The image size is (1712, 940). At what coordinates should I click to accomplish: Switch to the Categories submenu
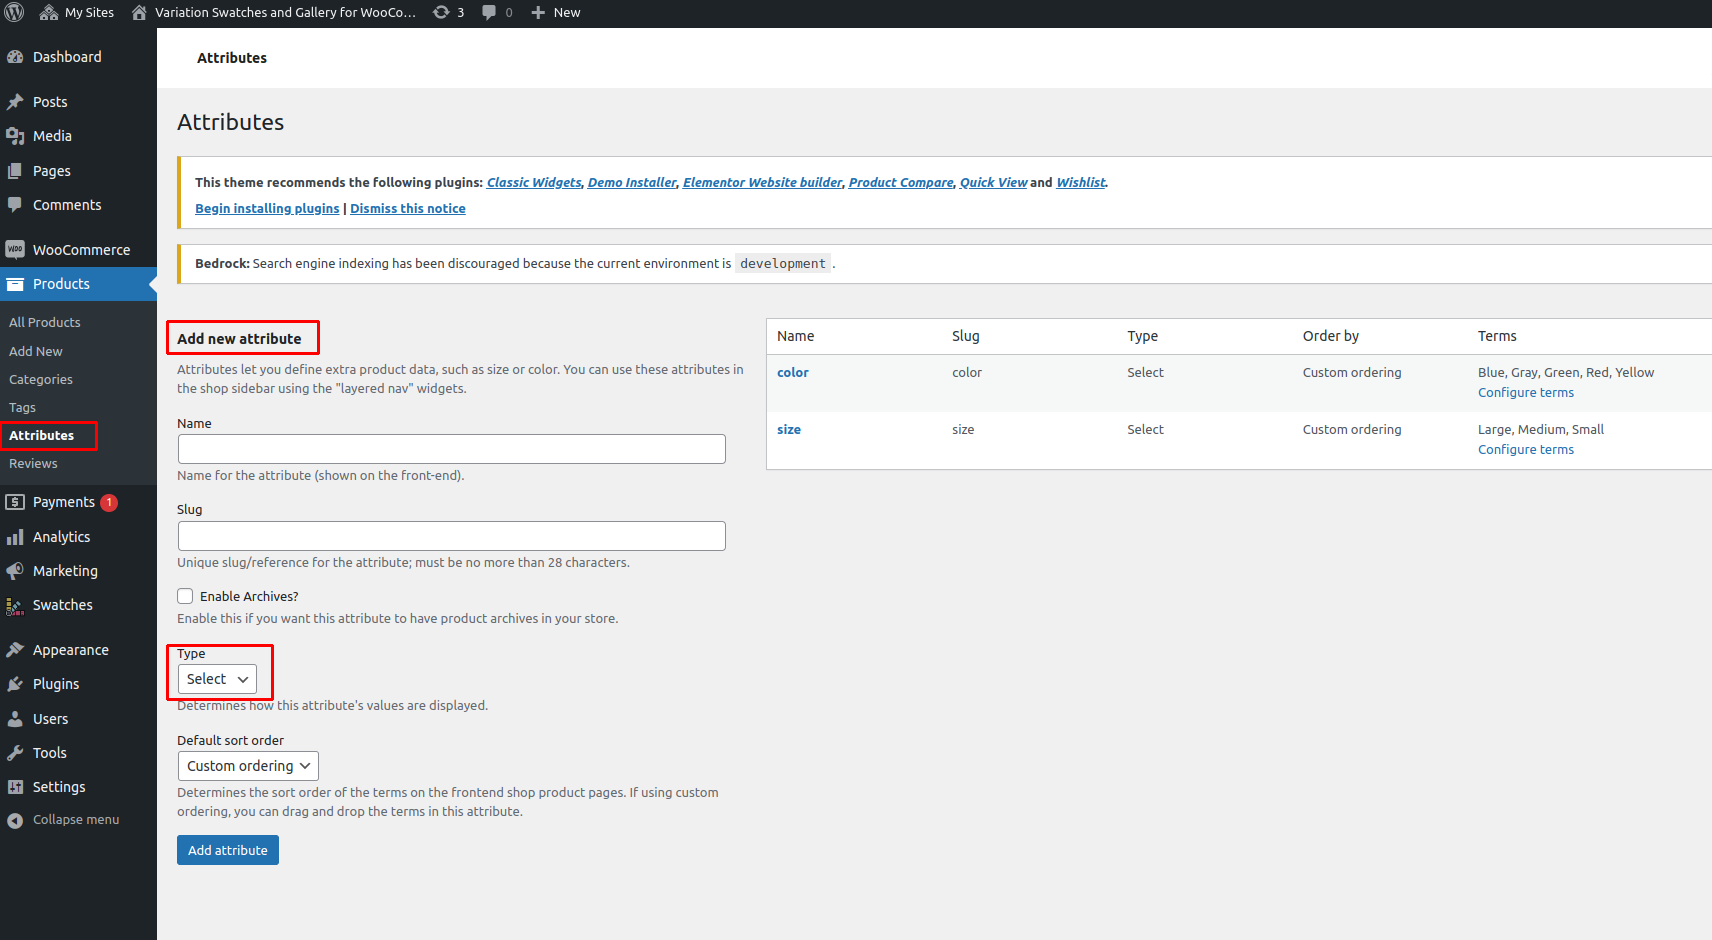[40, 379]
